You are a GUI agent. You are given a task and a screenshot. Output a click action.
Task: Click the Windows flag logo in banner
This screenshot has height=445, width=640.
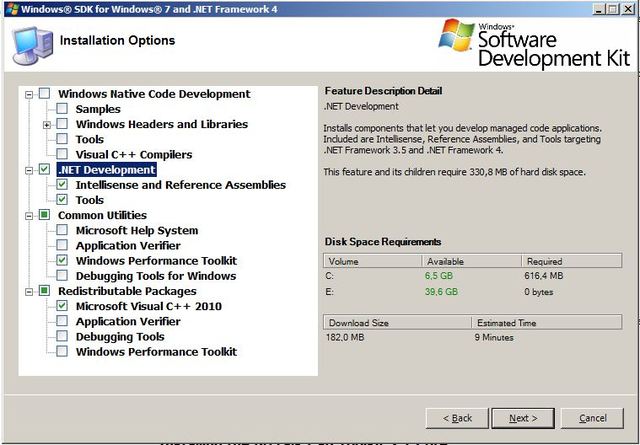456,35
